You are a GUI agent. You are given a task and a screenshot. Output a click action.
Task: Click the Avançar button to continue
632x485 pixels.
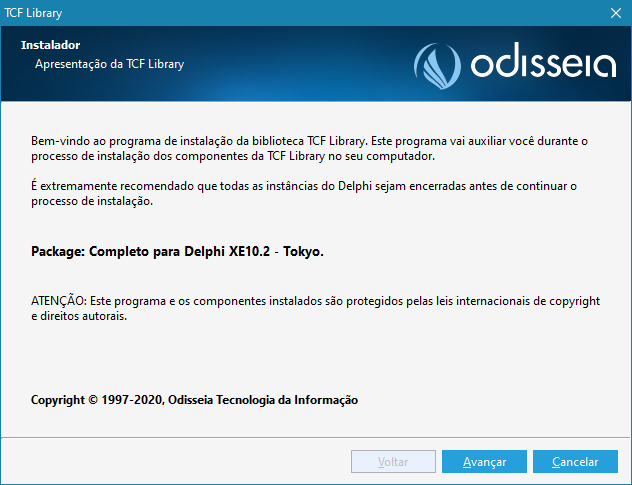pos(484,461)
